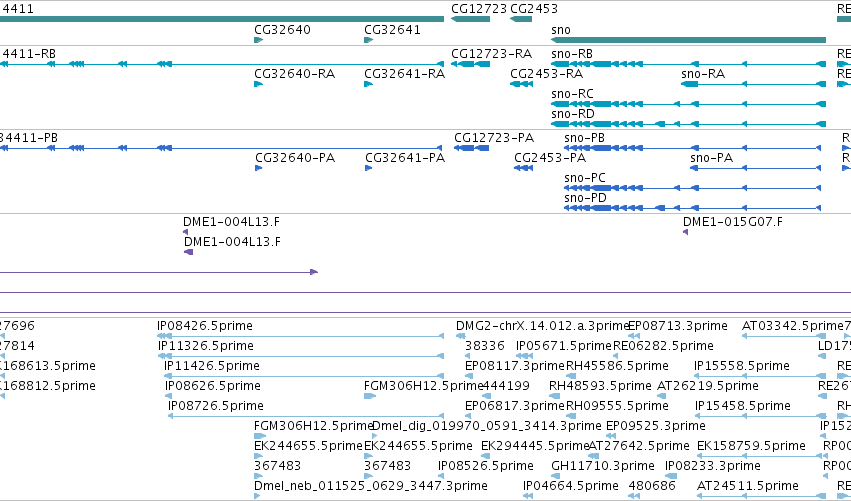Open EST RE06282.5prime
Screen dimensions: 851x501
tap(615, 356)
